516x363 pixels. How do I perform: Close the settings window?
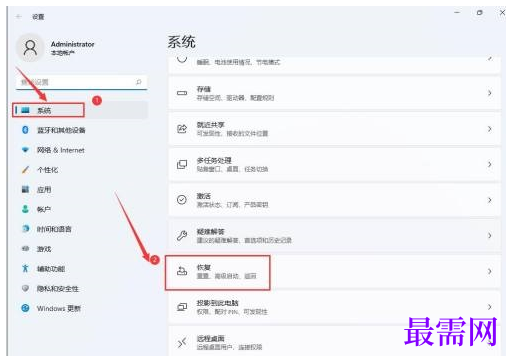tap(502, 12)
